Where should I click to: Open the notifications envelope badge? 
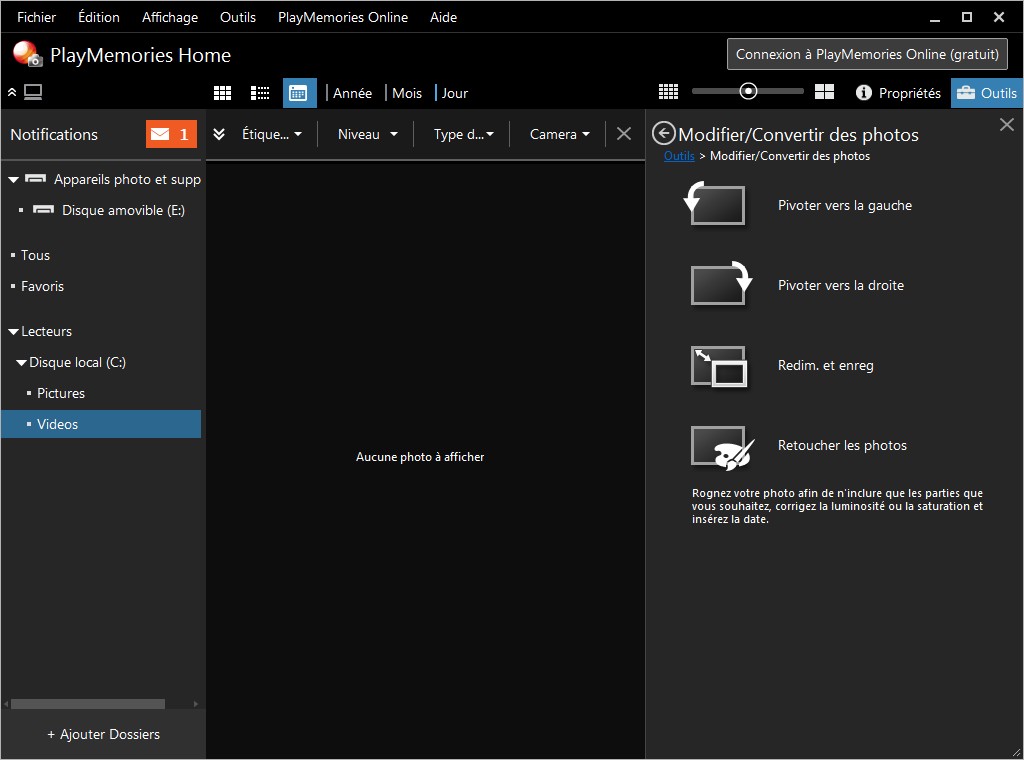(x=171, y=134)
